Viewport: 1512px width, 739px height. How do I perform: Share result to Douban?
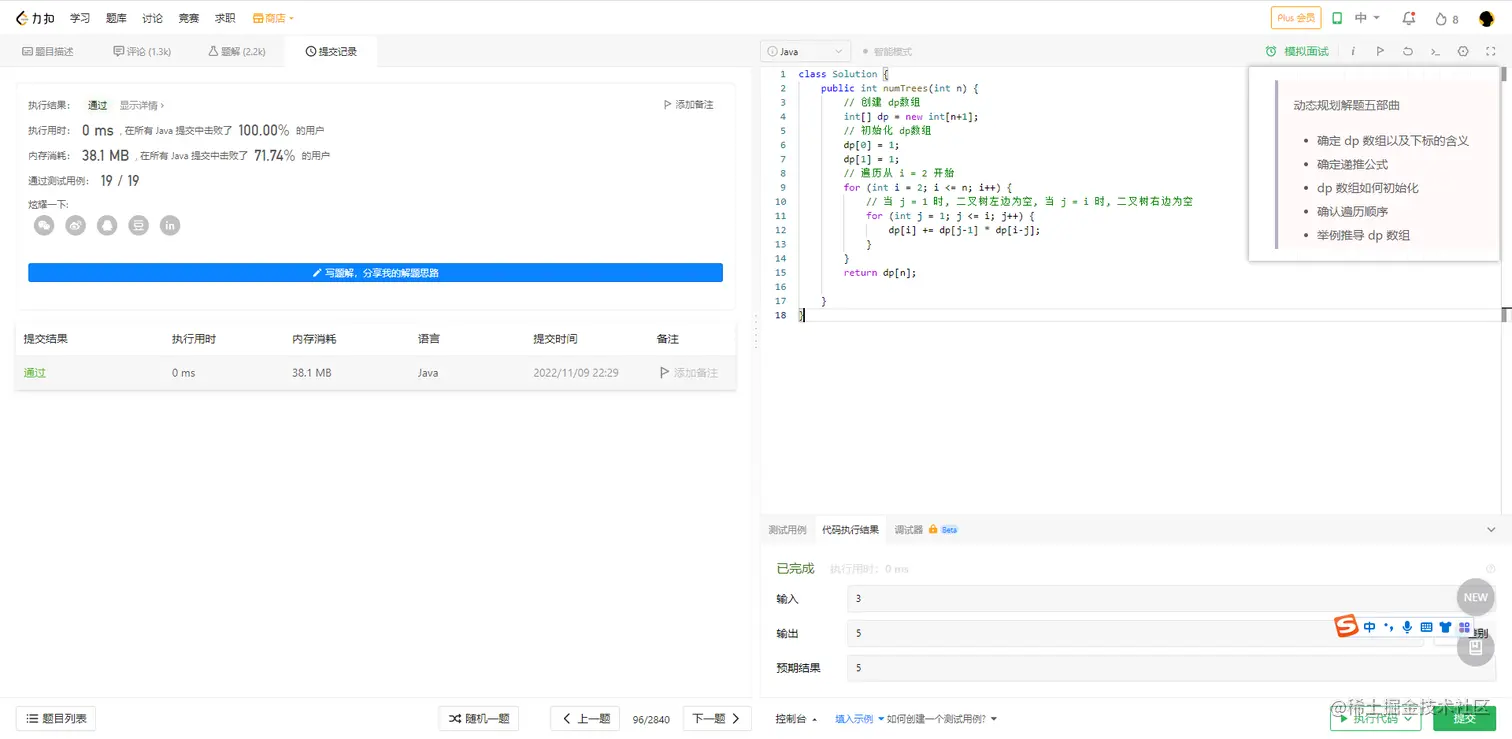point(139,226)
